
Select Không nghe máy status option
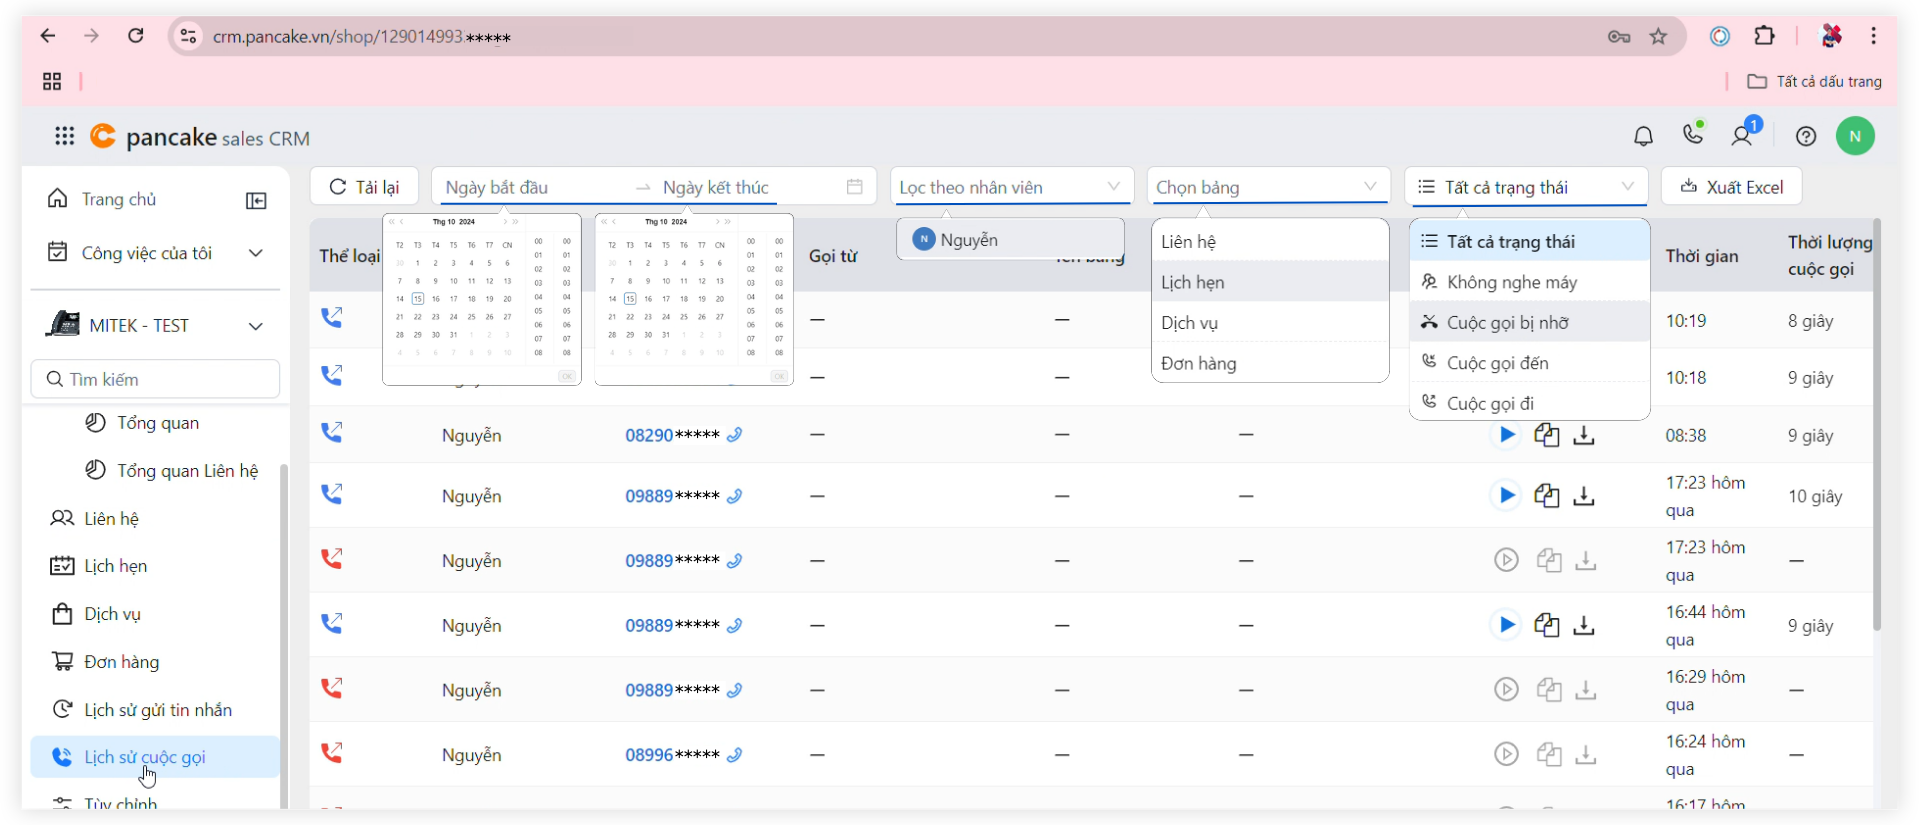point(1511,282)
